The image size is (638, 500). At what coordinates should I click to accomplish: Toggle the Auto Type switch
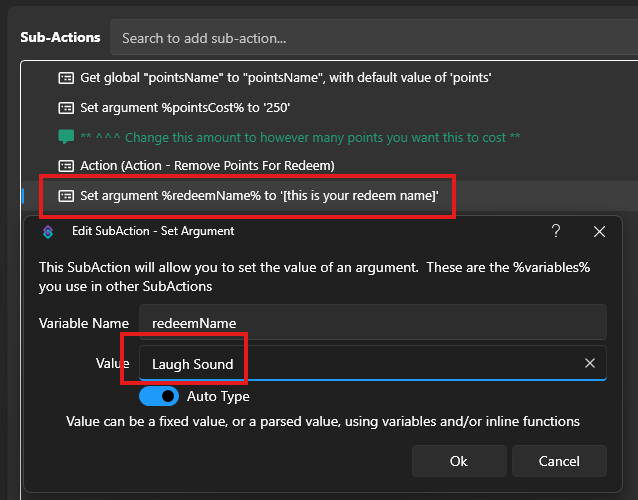point(159,396)
